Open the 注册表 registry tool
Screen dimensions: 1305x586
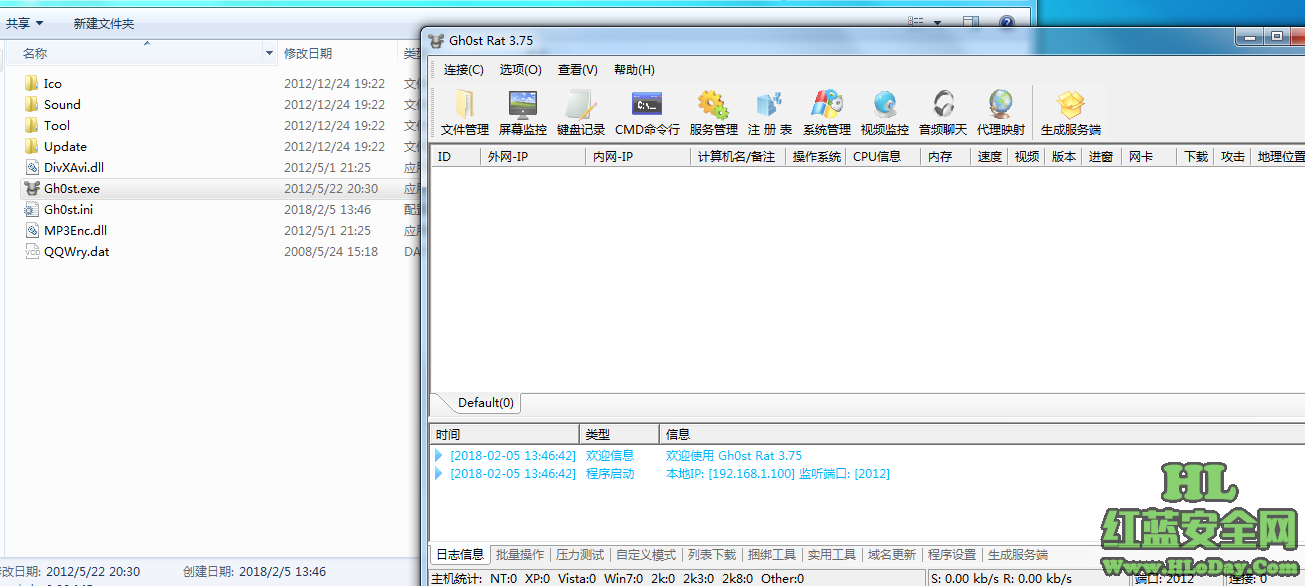(770, 112)
